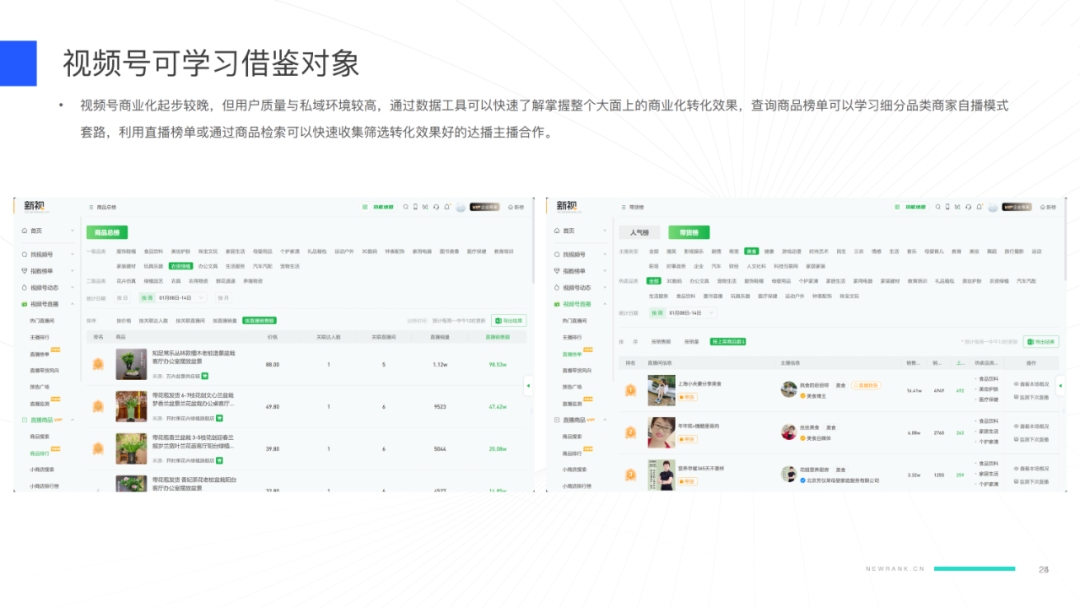Image resolution: width=1080 pixels, height=608 pixels.
Task: Sort by 按上架商品数 in right window
Action: [728, 342]
